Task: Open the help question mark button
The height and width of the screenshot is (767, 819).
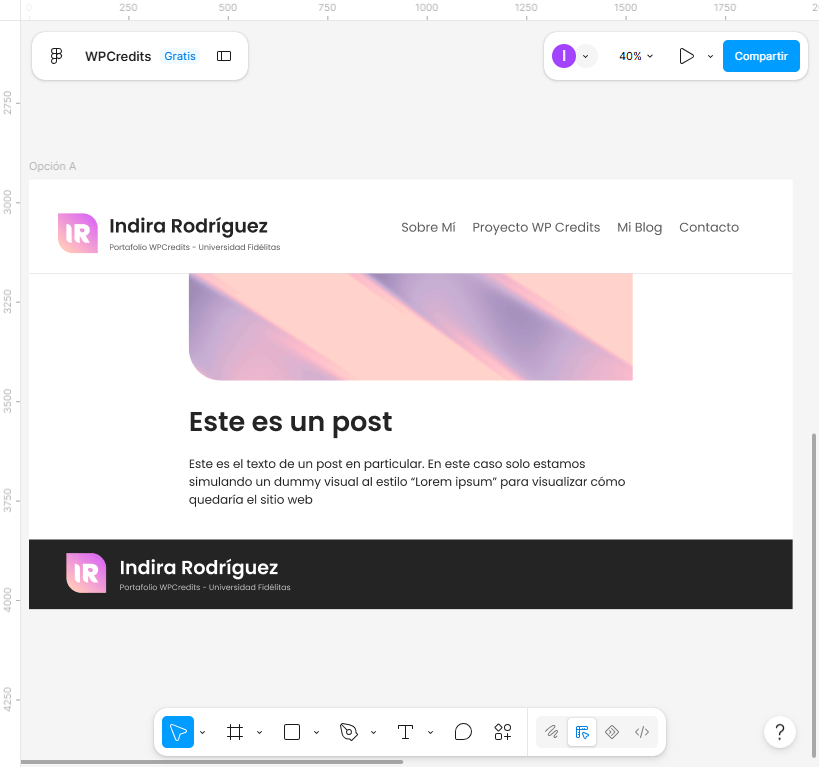Action: tap(779, 731)
